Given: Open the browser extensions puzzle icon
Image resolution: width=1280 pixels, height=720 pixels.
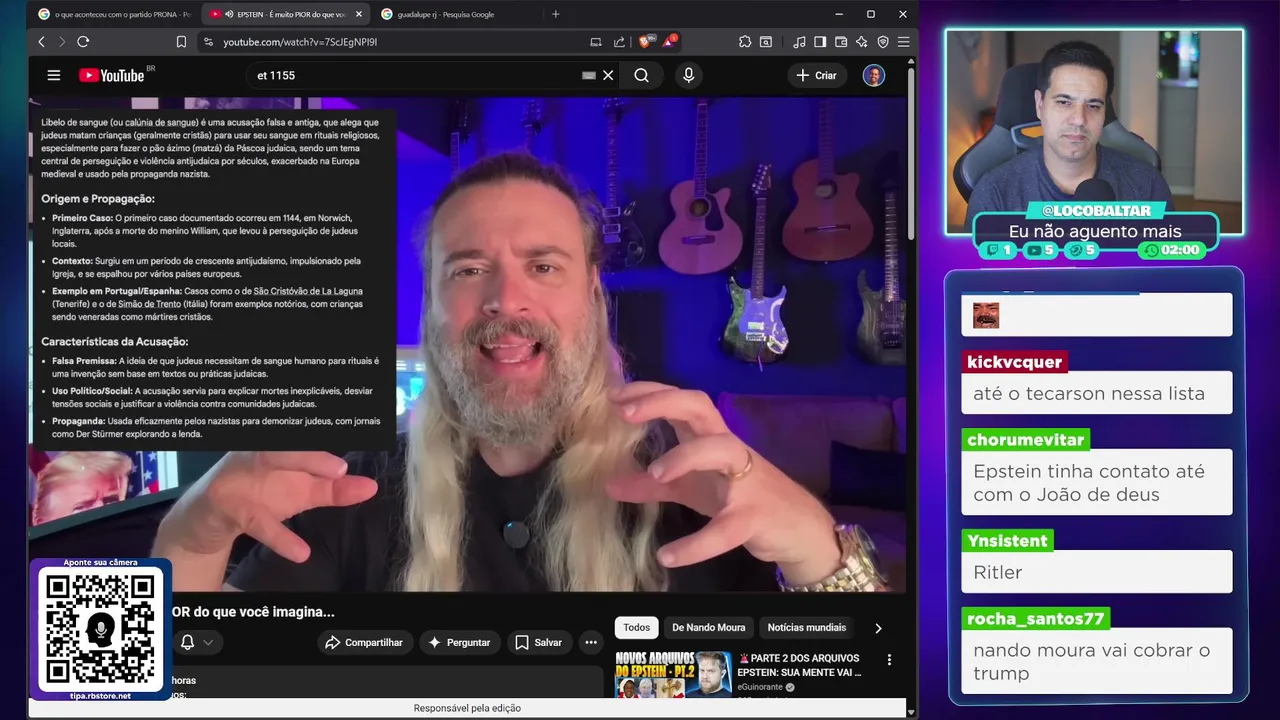Looking at the screenshot, I should point(745,42).
